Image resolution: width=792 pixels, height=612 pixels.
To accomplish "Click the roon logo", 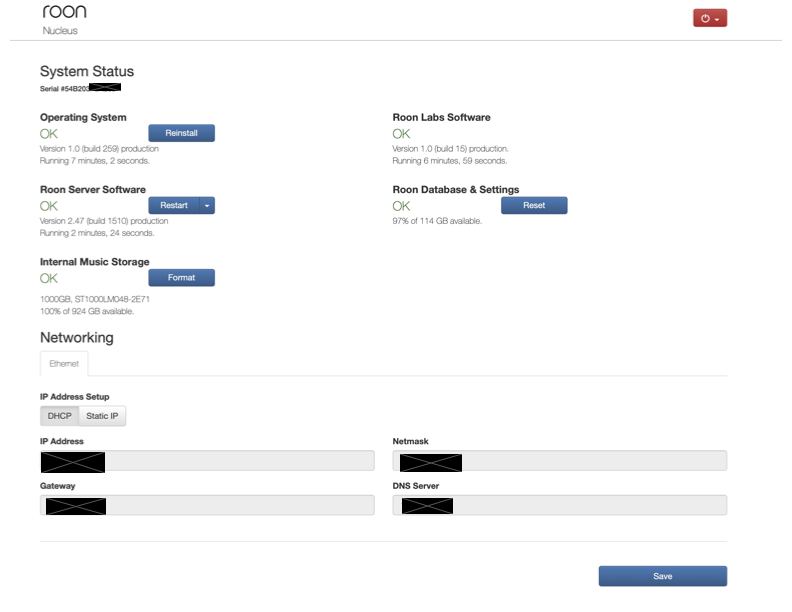I will (65, 12).
